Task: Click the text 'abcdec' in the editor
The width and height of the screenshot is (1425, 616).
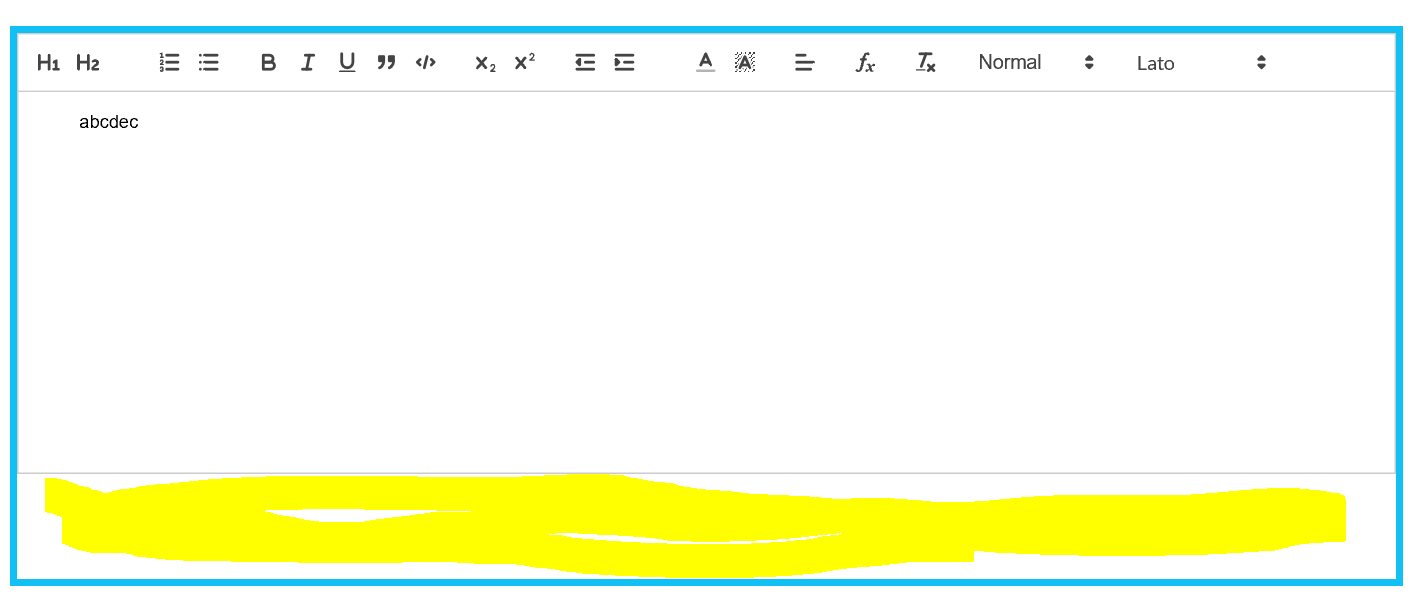Action: 109,122
